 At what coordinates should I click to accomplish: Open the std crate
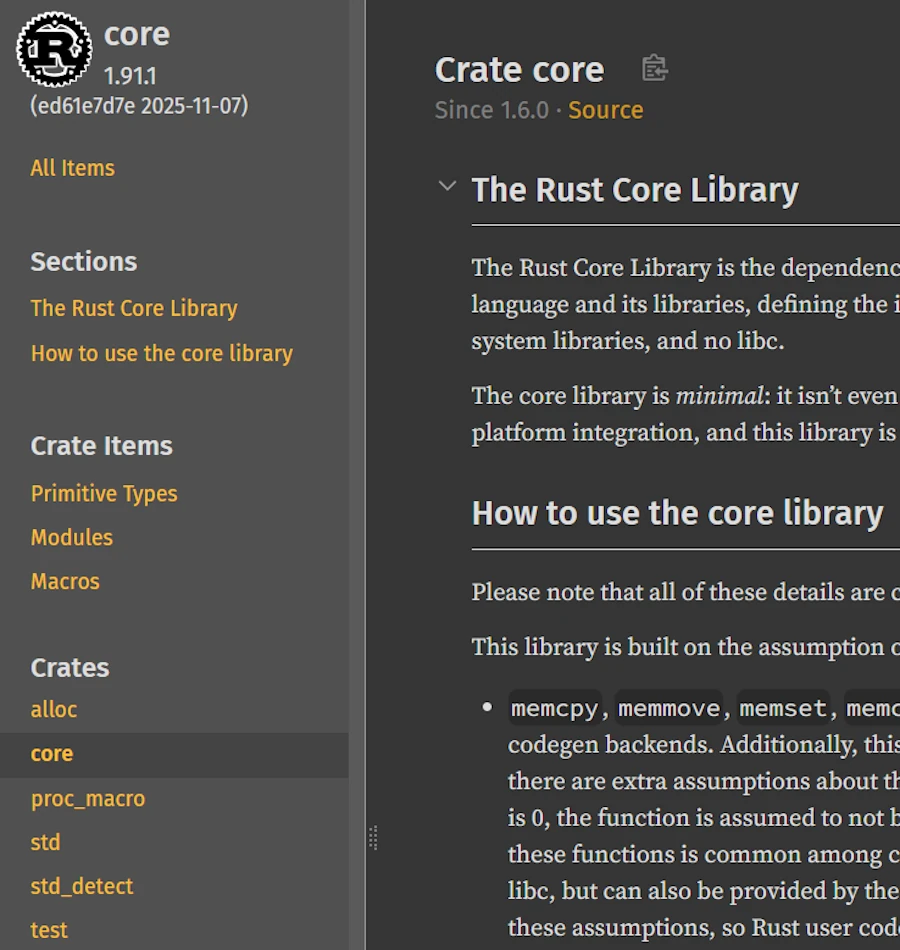(45, 842)
